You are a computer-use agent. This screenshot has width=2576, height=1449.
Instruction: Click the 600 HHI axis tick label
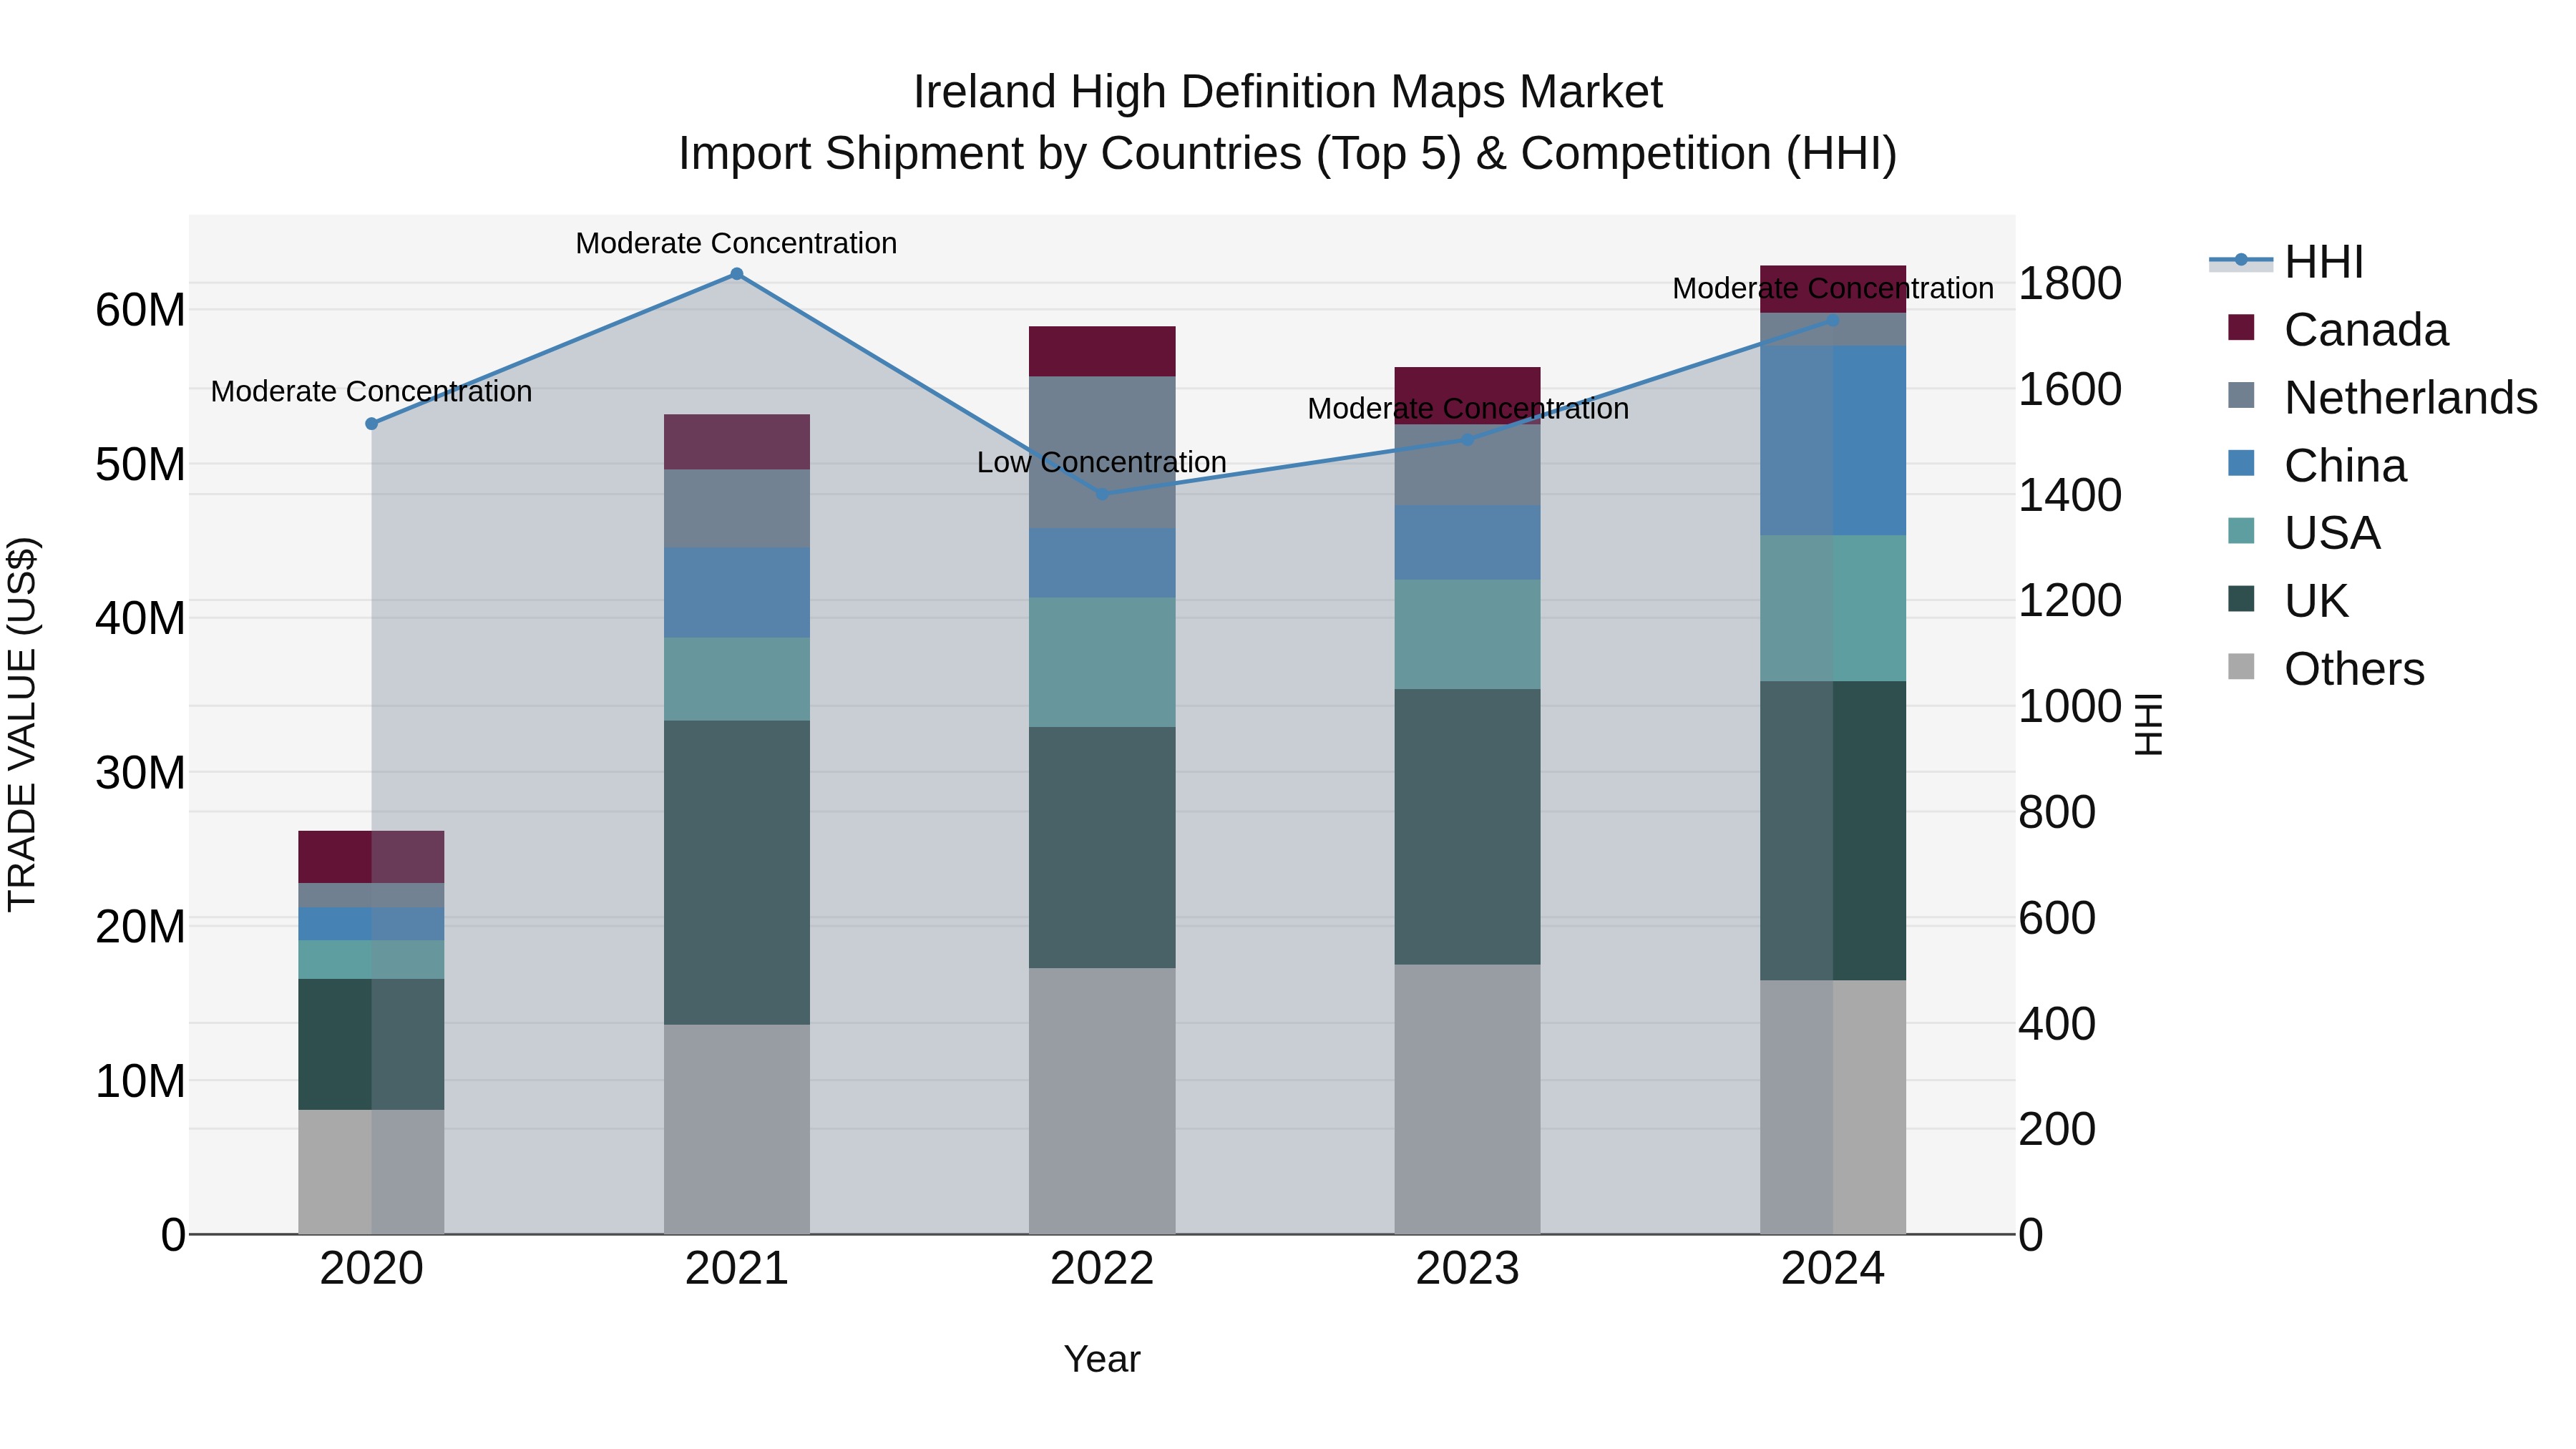2057,918
